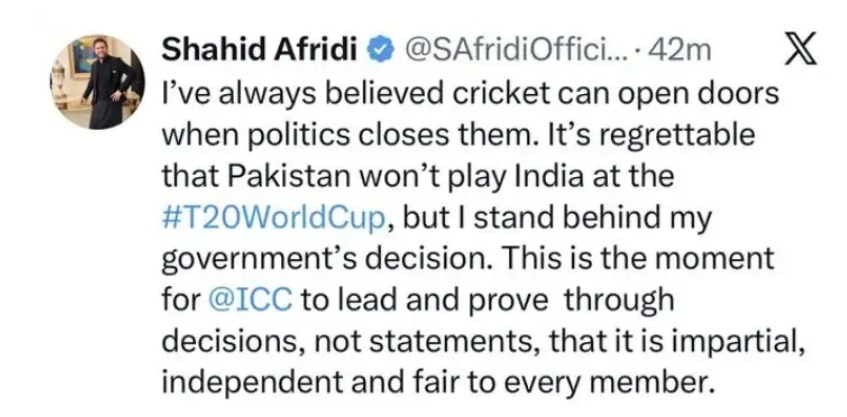Screen dimensions: 847x417
Task: Click the X logo icon
Action: [800, 50]
